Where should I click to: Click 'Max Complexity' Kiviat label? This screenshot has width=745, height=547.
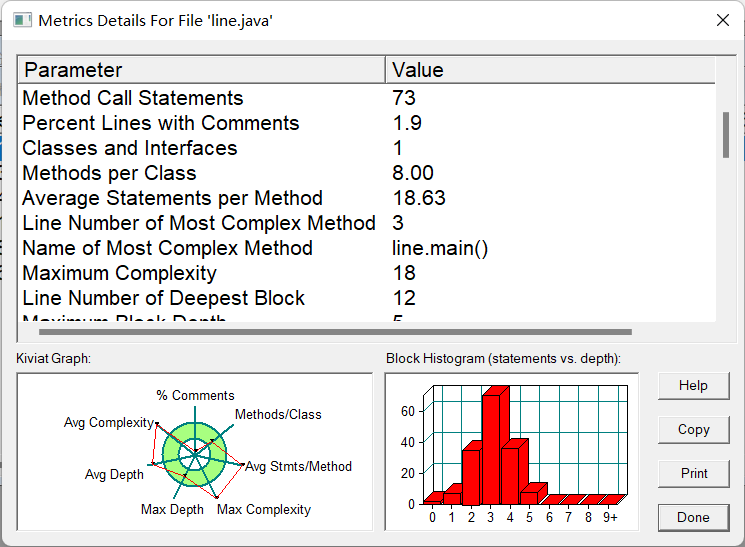tap(264, 509)
